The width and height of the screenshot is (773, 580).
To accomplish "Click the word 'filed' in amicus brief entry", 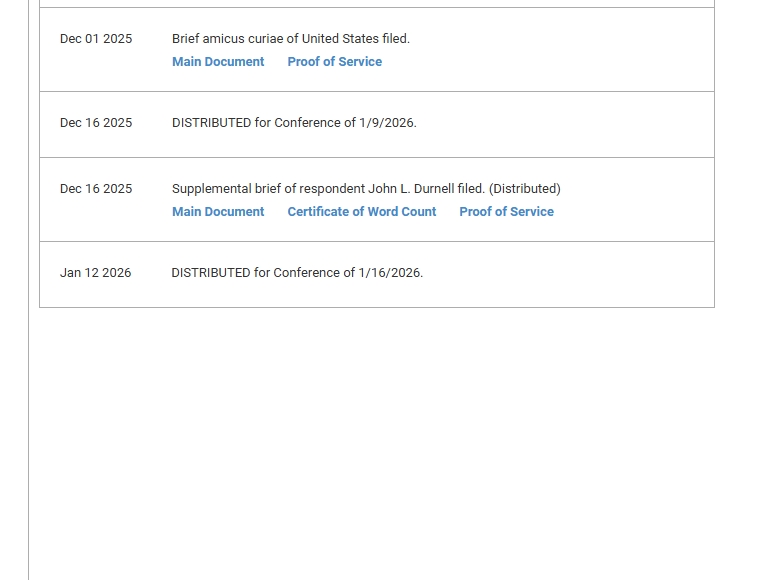I will tap(394, 39).
